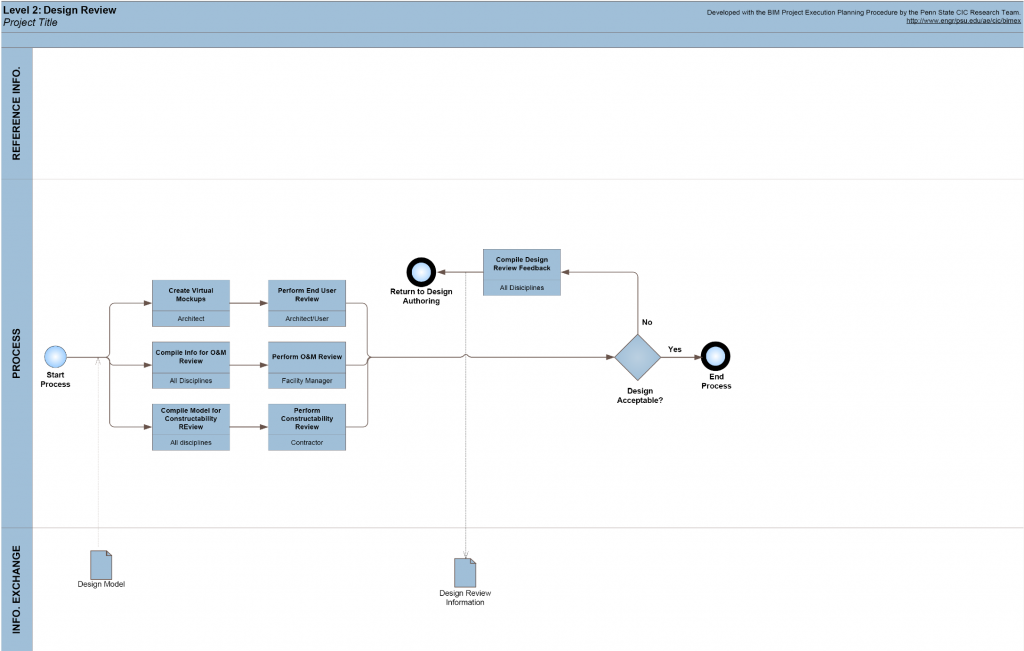
Task: Select the PROCESS swimlane header
Action: pos(17,354)
